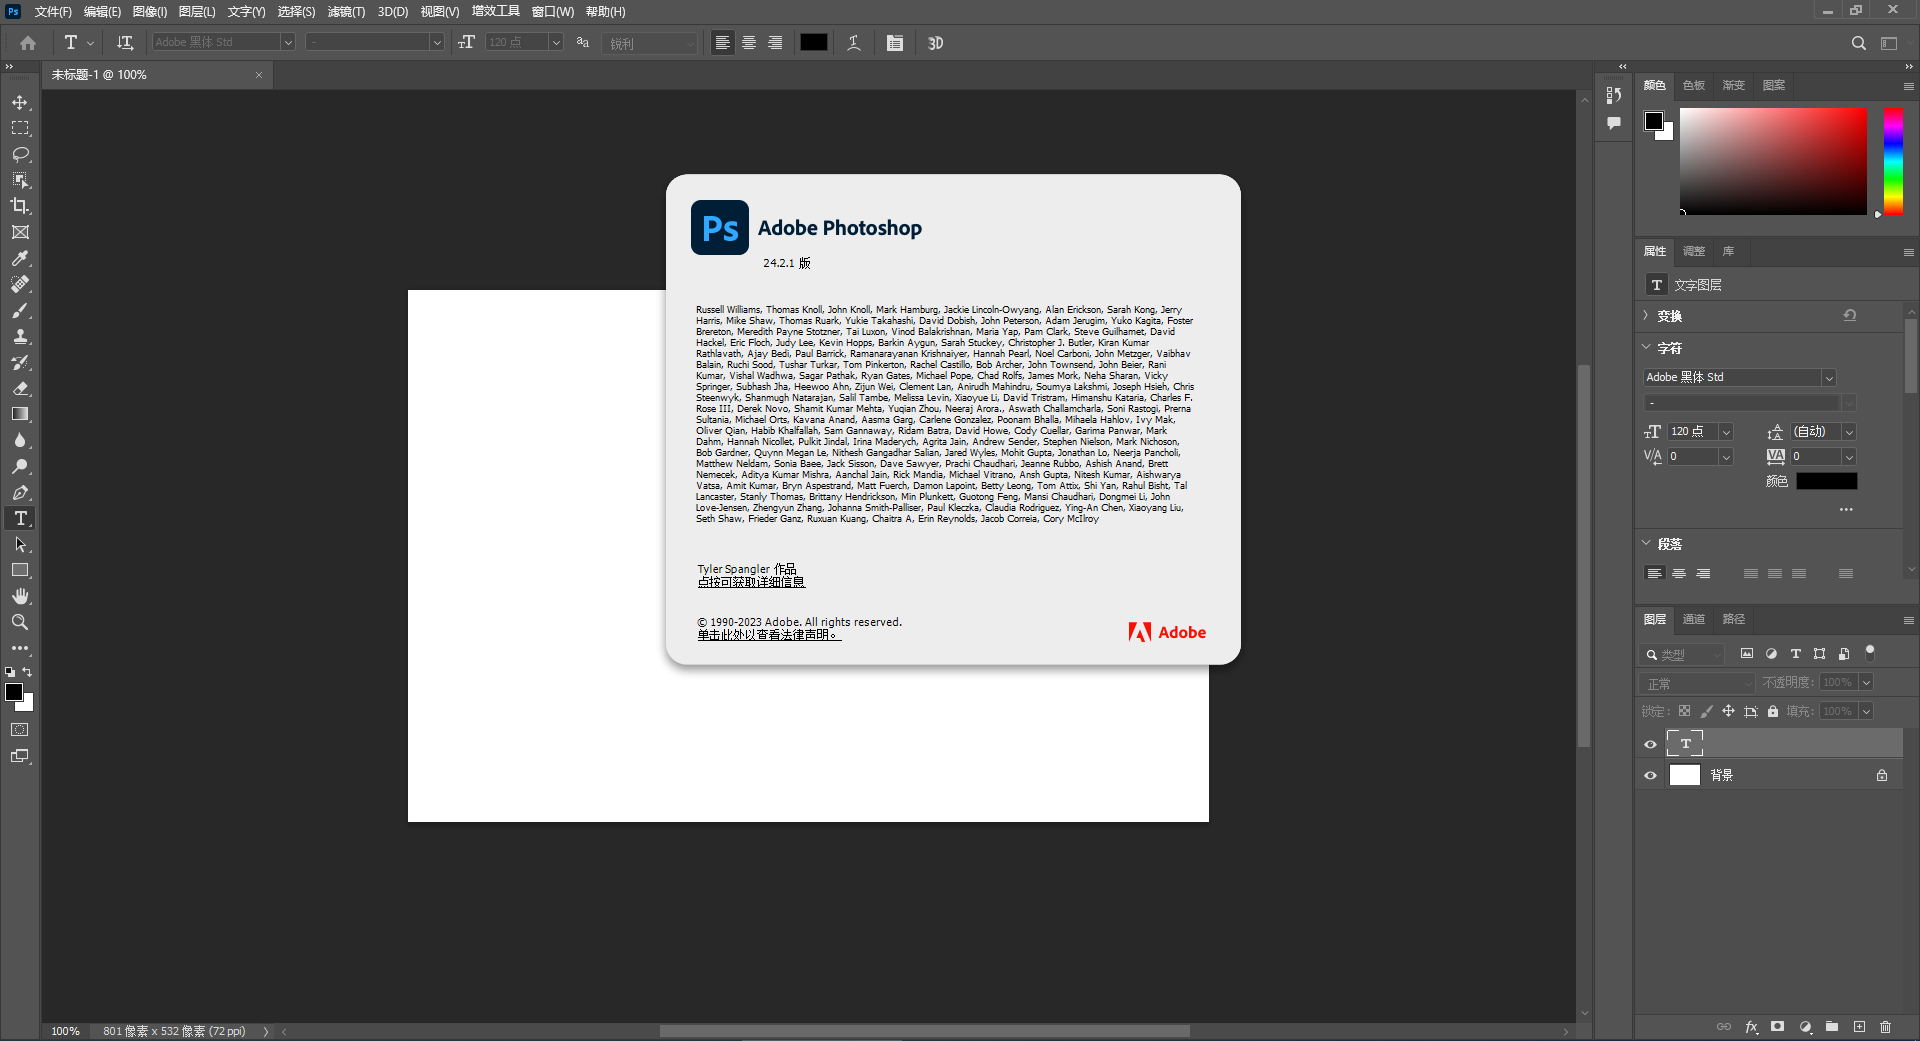Select the Spot Healing Brush tool
1920x1041 pixels.
click(x=20, y=284)
